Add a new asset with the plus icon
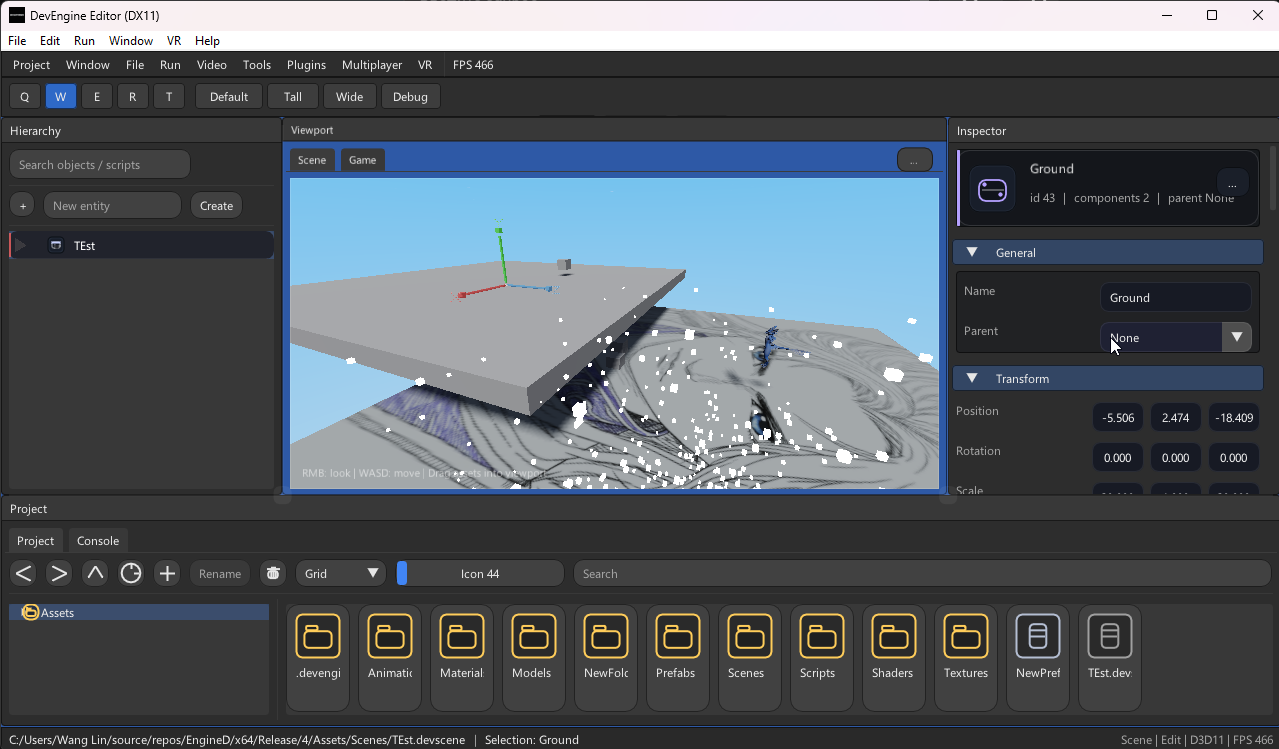 click(167, 573)
